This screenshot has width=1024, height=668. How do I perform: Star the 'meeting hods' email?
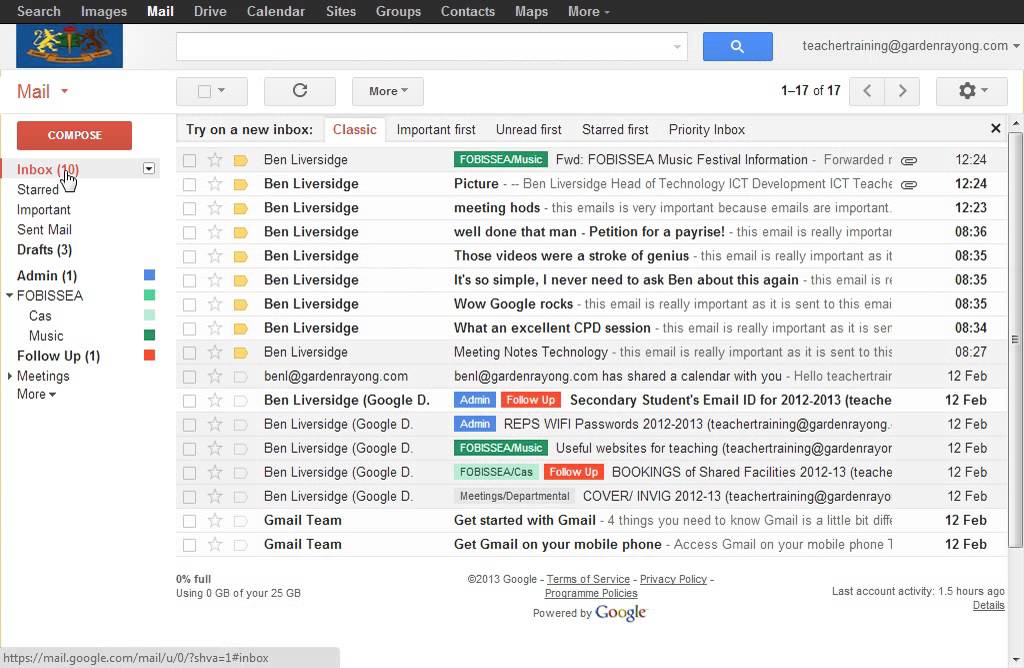click(215, 208)
